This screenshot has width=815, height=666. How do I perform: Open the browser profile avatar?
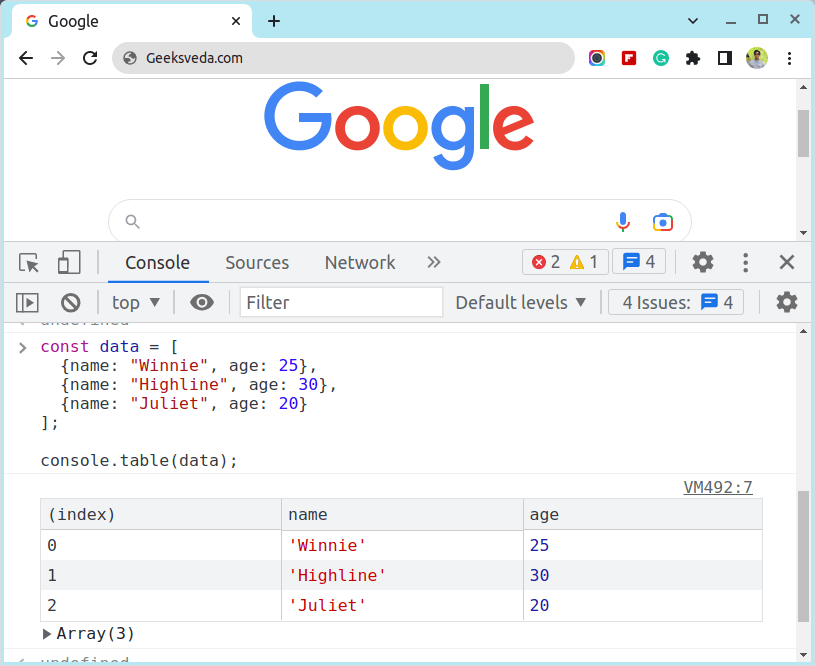757,58
